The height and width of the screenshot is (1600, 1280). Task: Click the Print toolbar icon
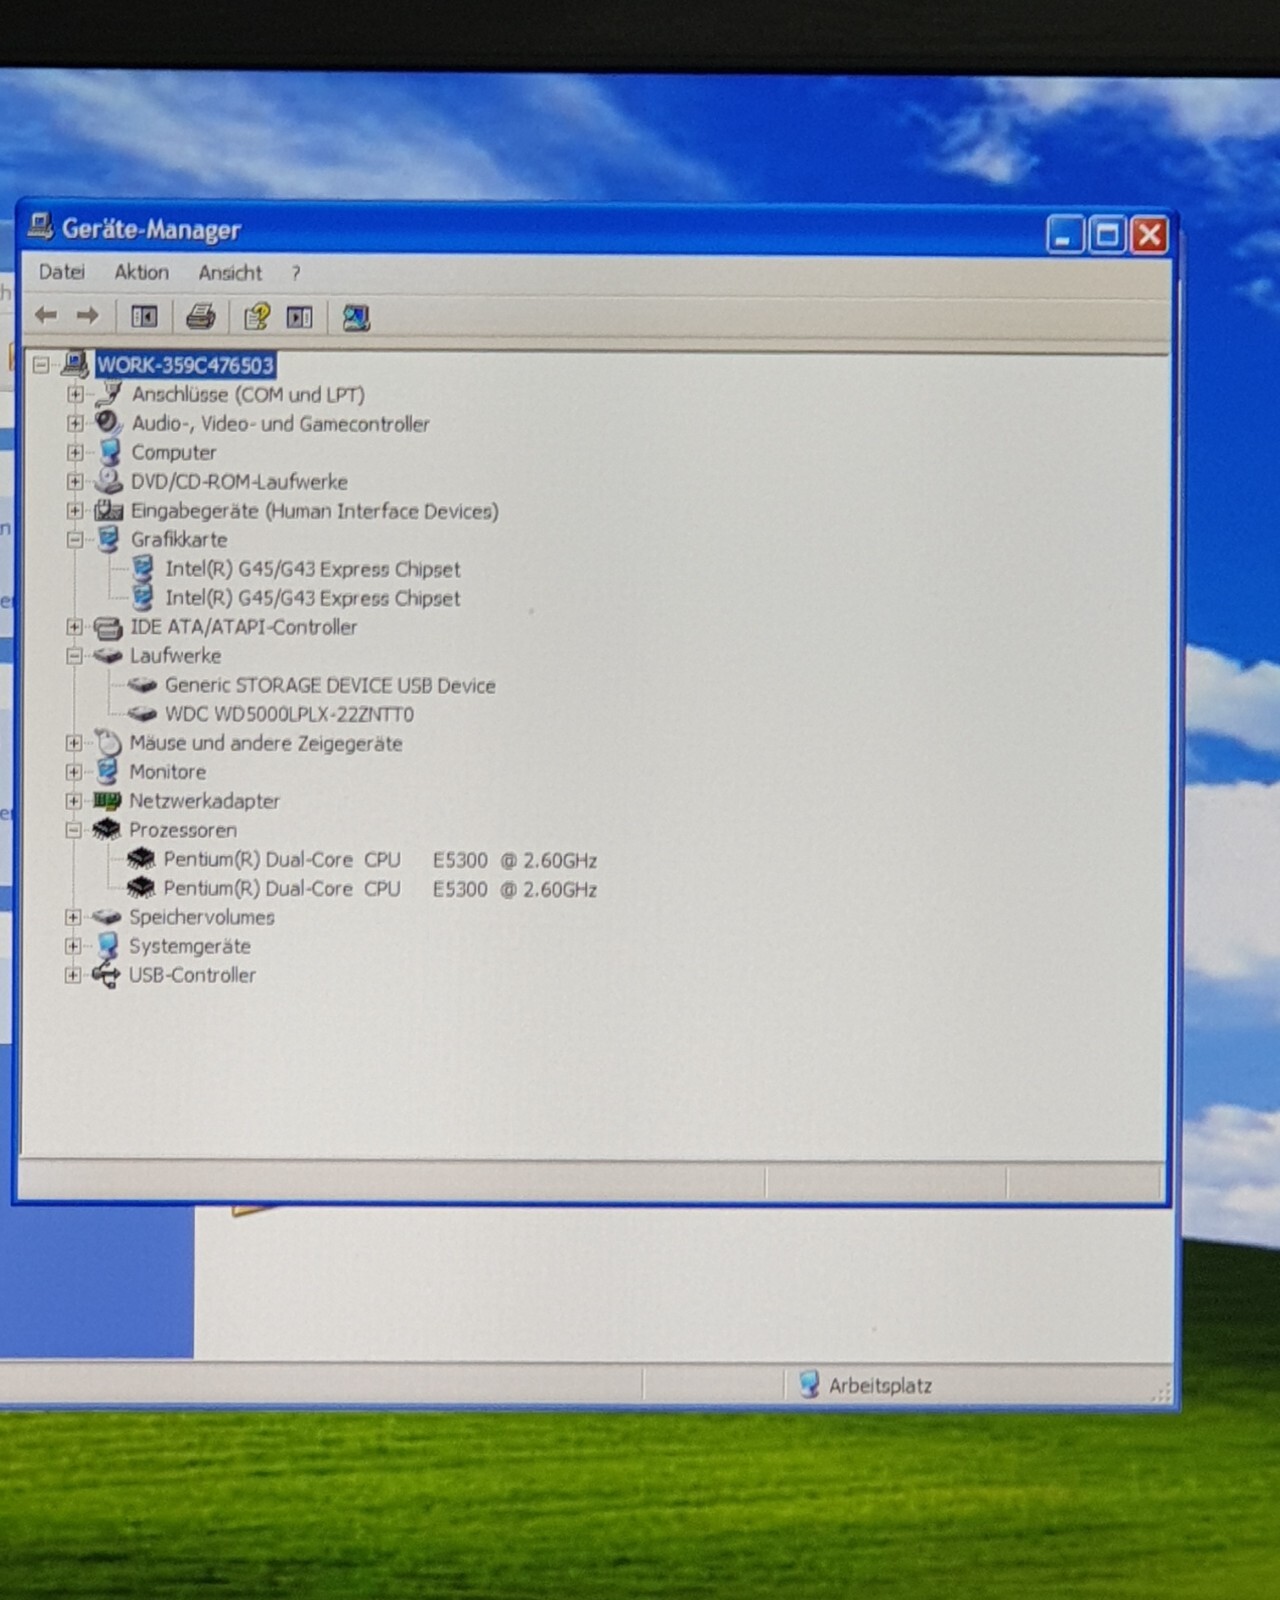pyautogui.click(x=200, y=317)
